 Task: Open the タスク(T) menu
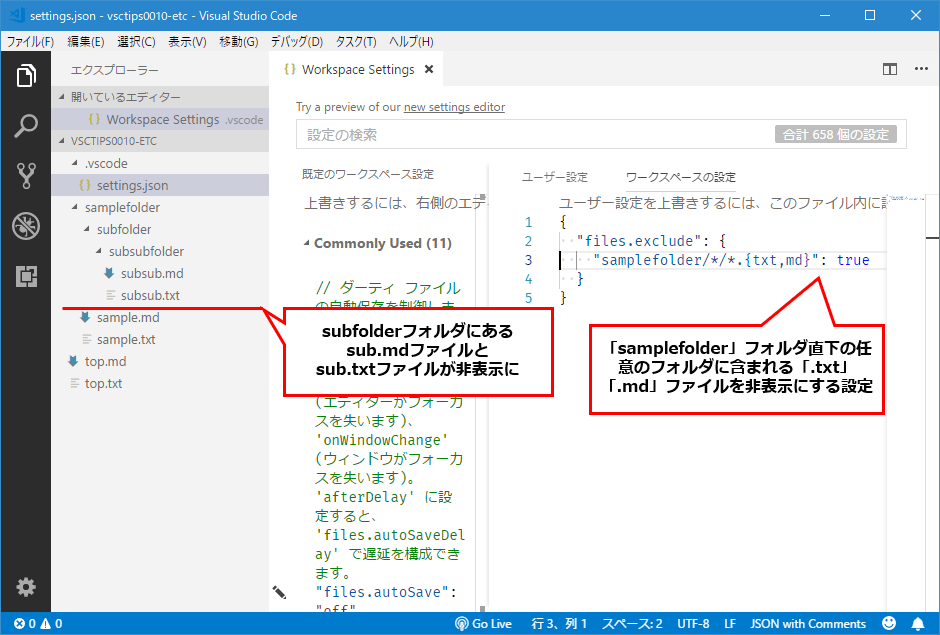tap(356, 41)
